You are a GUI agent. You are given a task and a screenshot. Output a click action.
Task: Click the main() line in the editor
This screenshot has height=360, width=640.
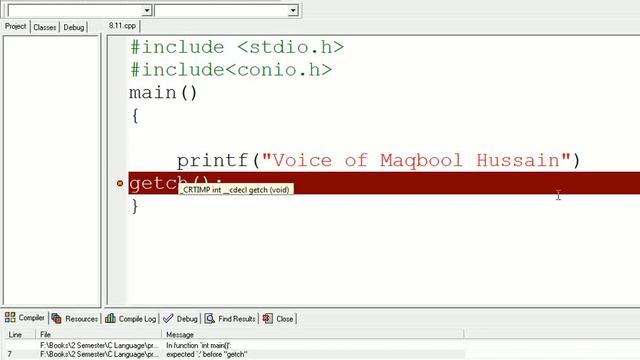pyautogui.click(x=163, y=93)
